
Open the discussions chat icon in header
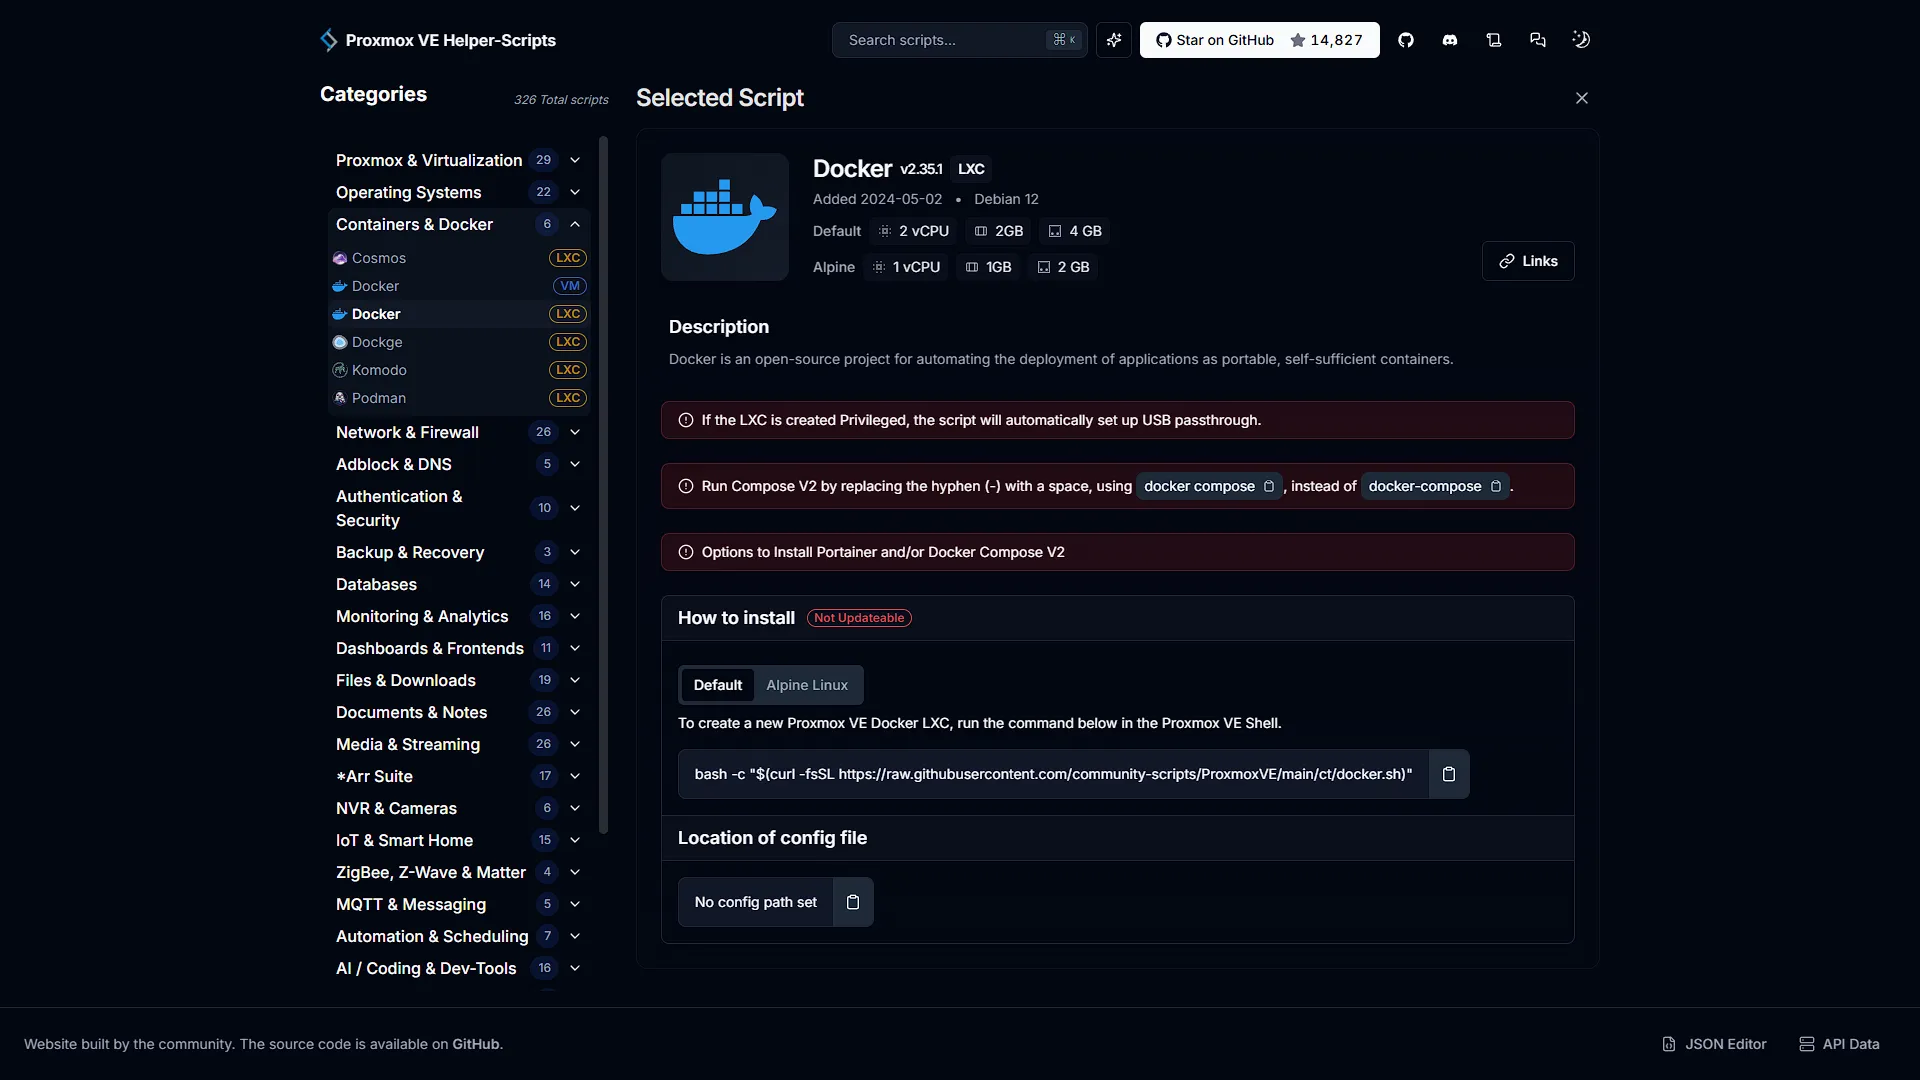(x=1538, y=40)
